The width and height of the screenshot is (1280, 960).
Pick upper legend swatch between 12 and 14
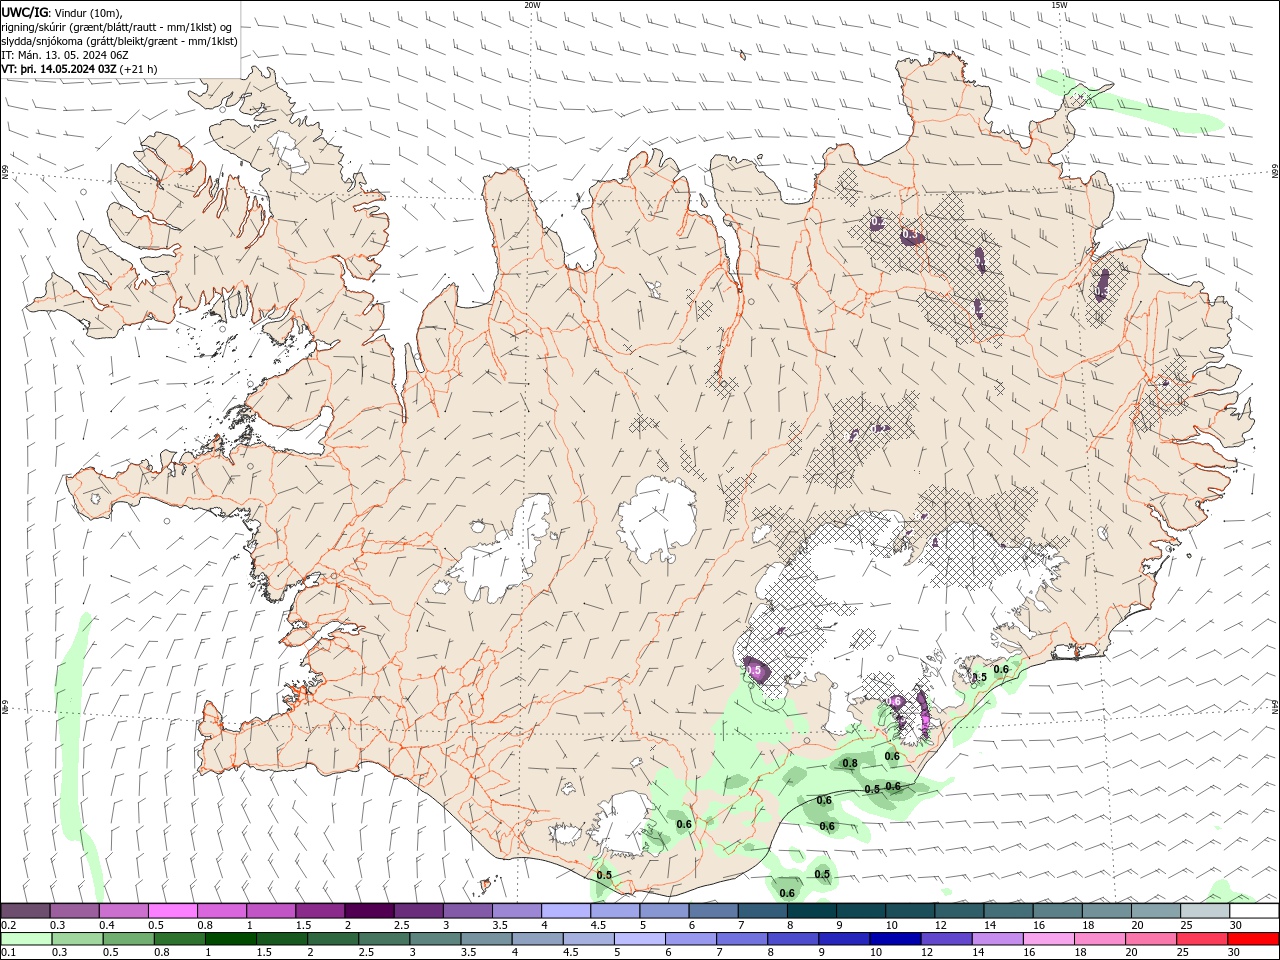[x=959, y=911]
